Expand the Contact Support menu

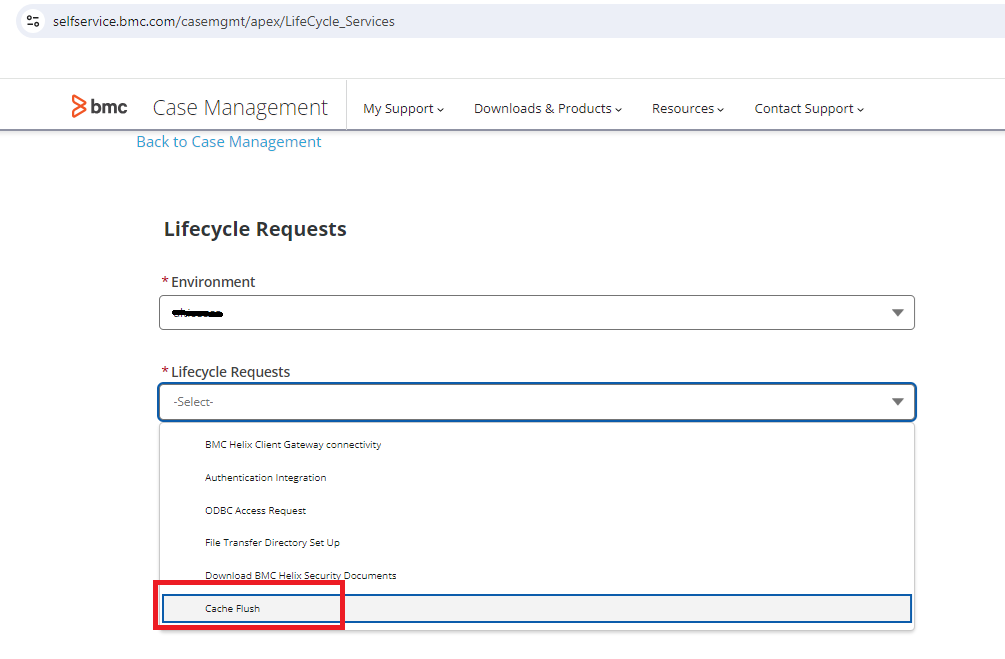pyautogui.click(x=808, y=108)
